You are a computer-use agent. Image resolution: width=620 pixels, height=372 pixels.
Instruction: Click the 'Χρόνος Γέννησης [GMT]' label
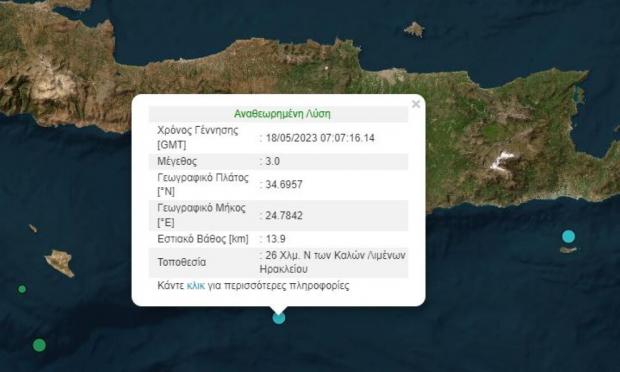198,137
